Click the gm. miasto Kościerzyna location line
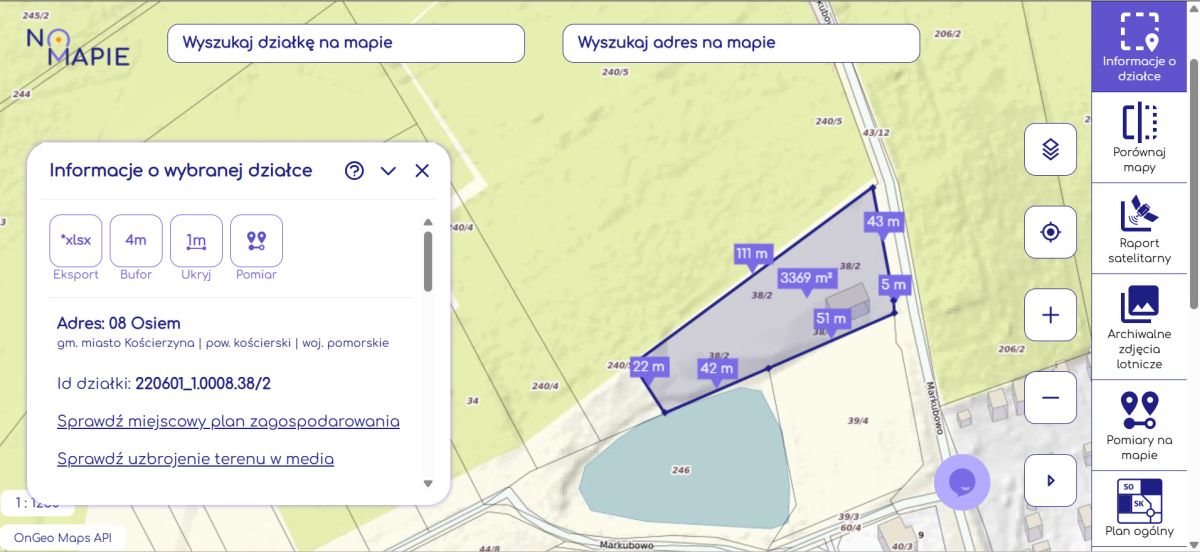The image size is (1200, 552). 223,343
